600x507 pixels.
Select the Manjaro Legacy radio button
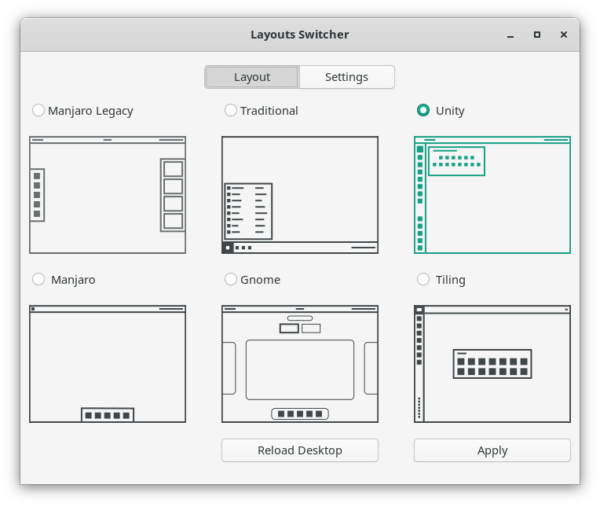[38, 110]
